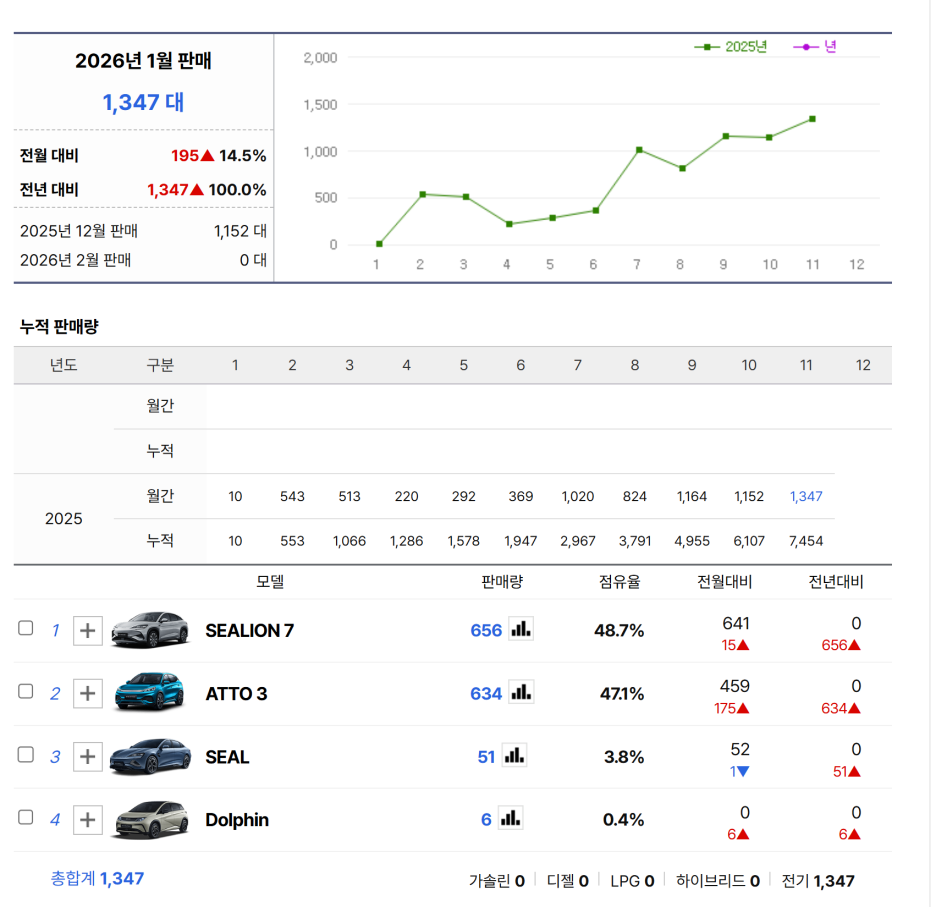The height and width of the screenshot is (907, 936).
Task: Click the 총합계 1,347 total label
Action: tap(97, 878)
